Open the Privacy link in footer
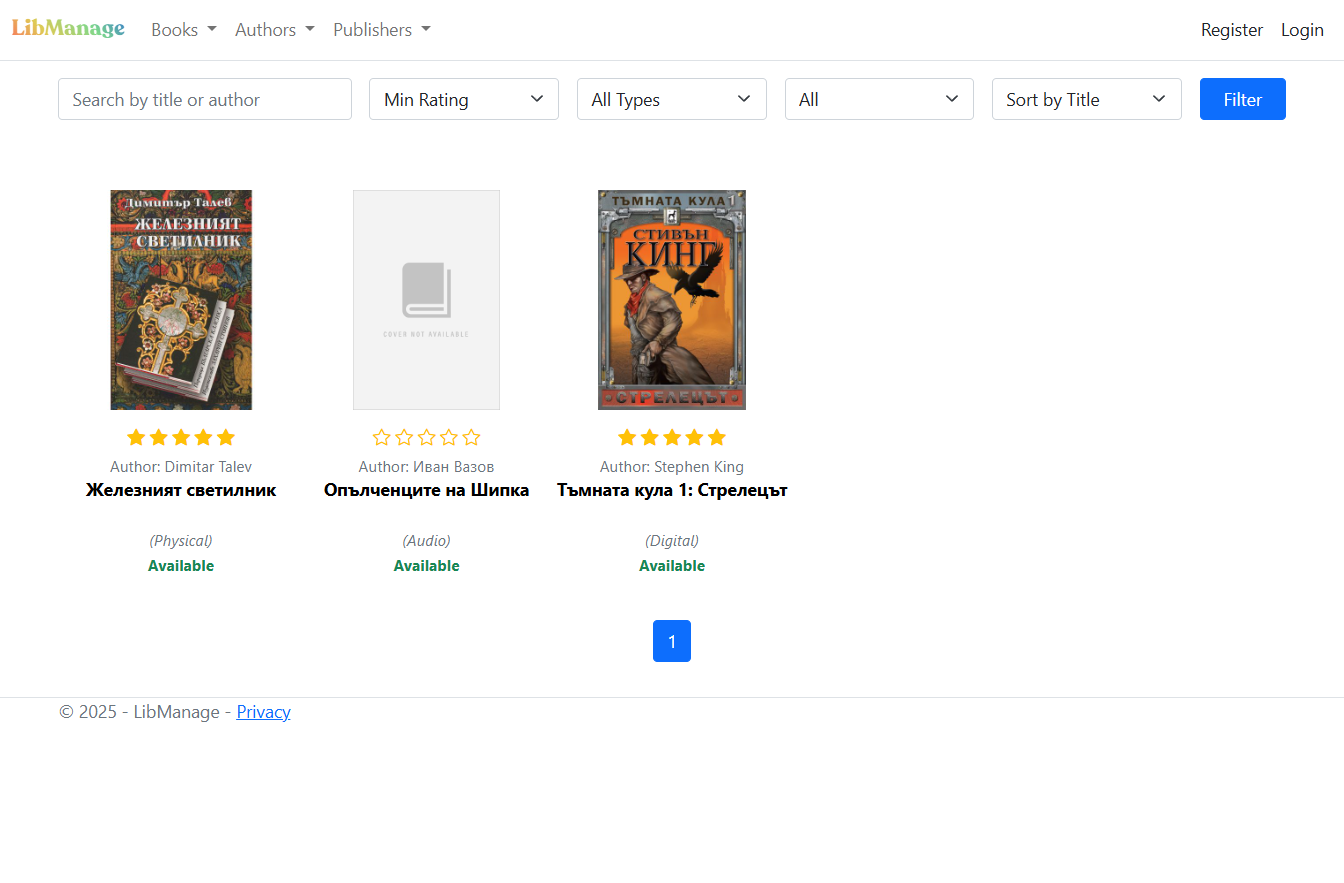Image resolution: width=1344 pixels, height=883 pixels. click(x=263, y=712)
